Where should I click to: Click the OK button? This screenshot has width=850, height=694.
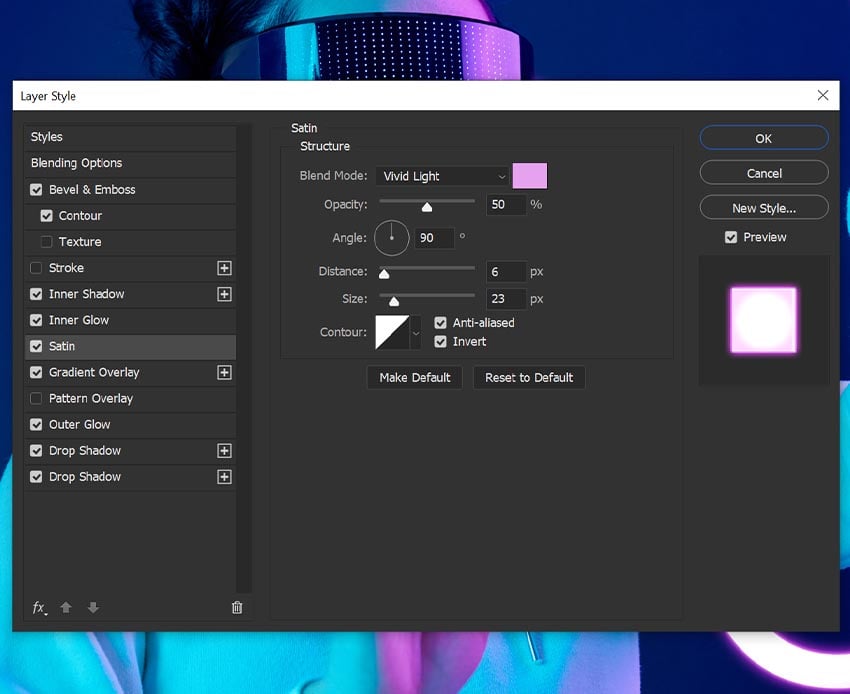coord(764,138)
